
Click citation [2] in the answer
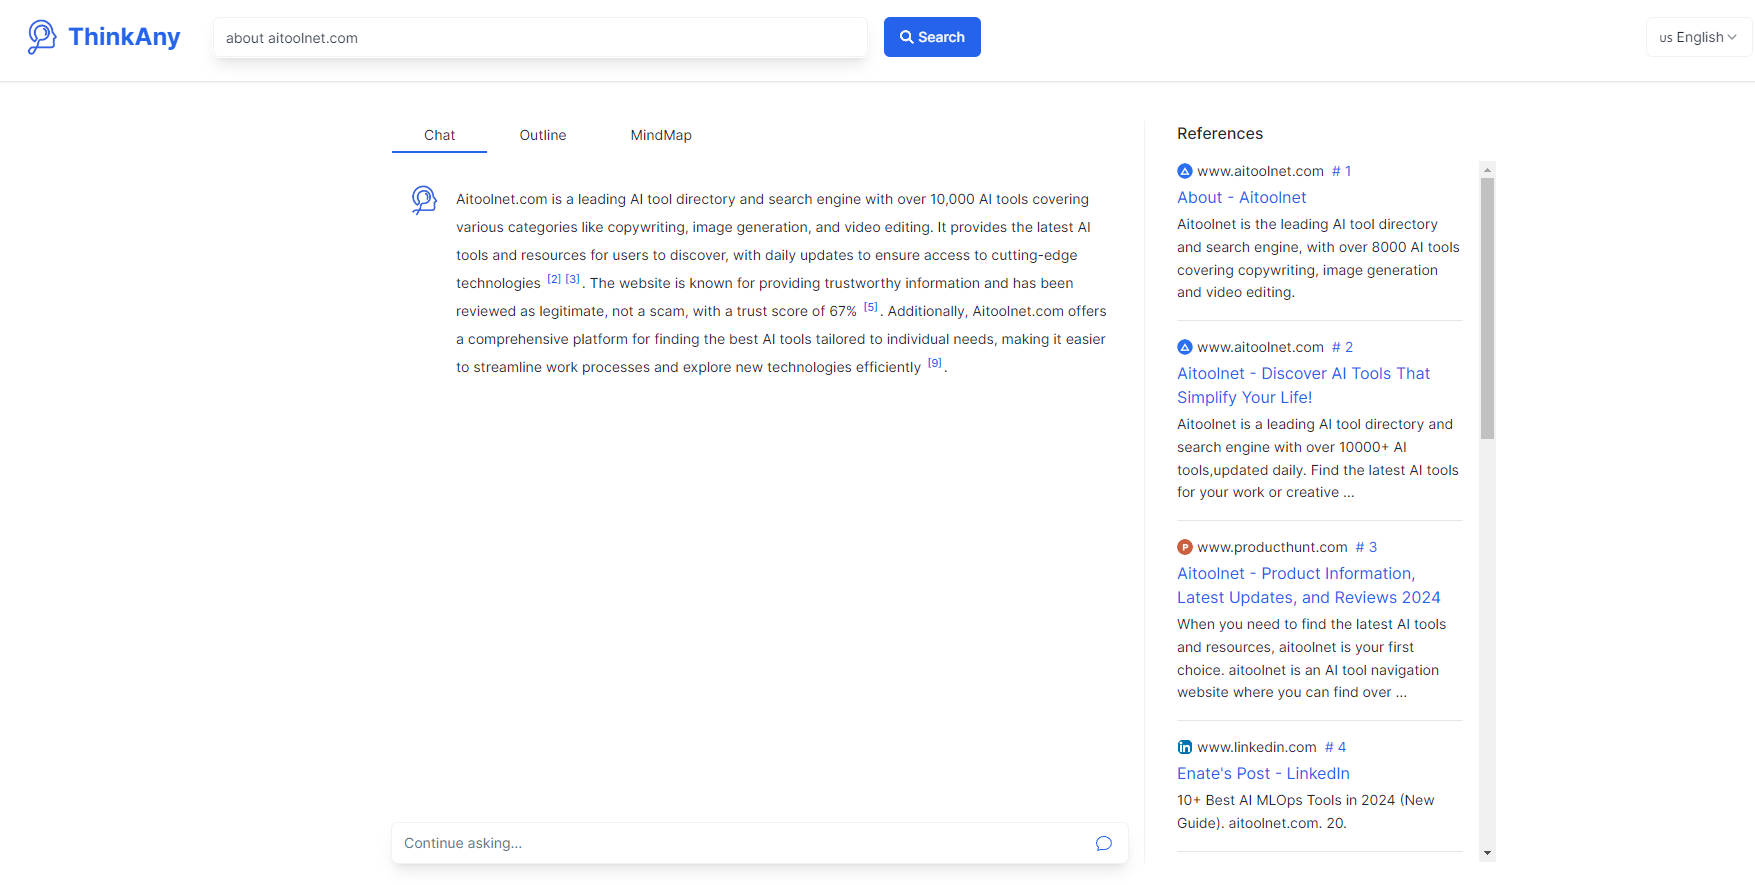pos(554,279)
